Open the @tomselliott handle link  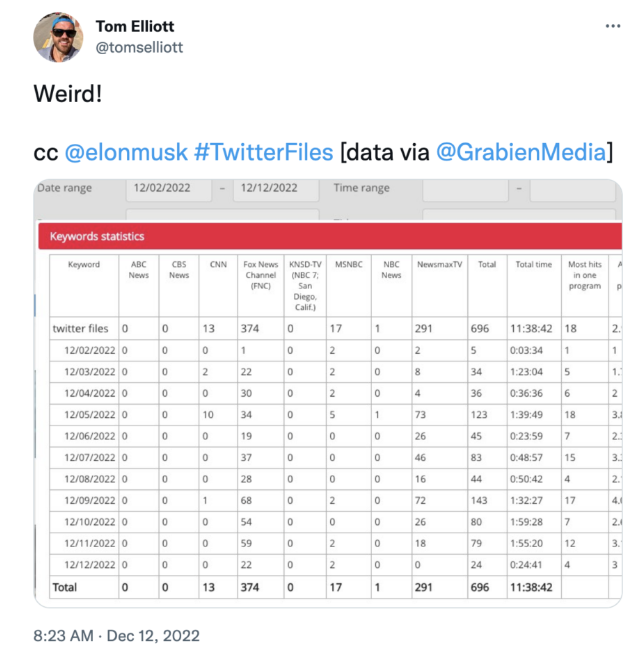[139, 47]
